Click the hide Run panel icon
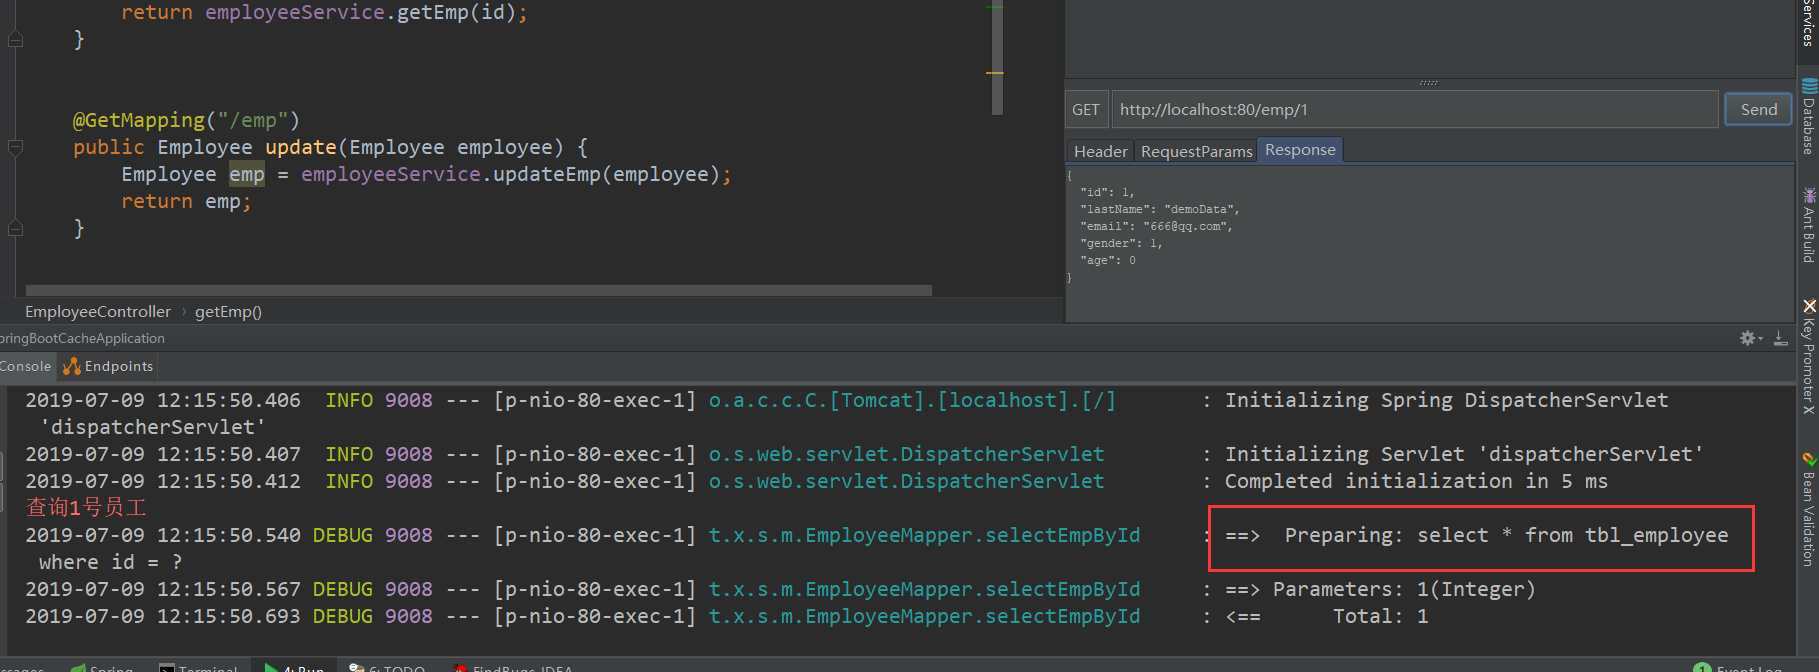The width and height of the screenshot is (1819, 672). pyautogui.click(x=1781, y=338)
